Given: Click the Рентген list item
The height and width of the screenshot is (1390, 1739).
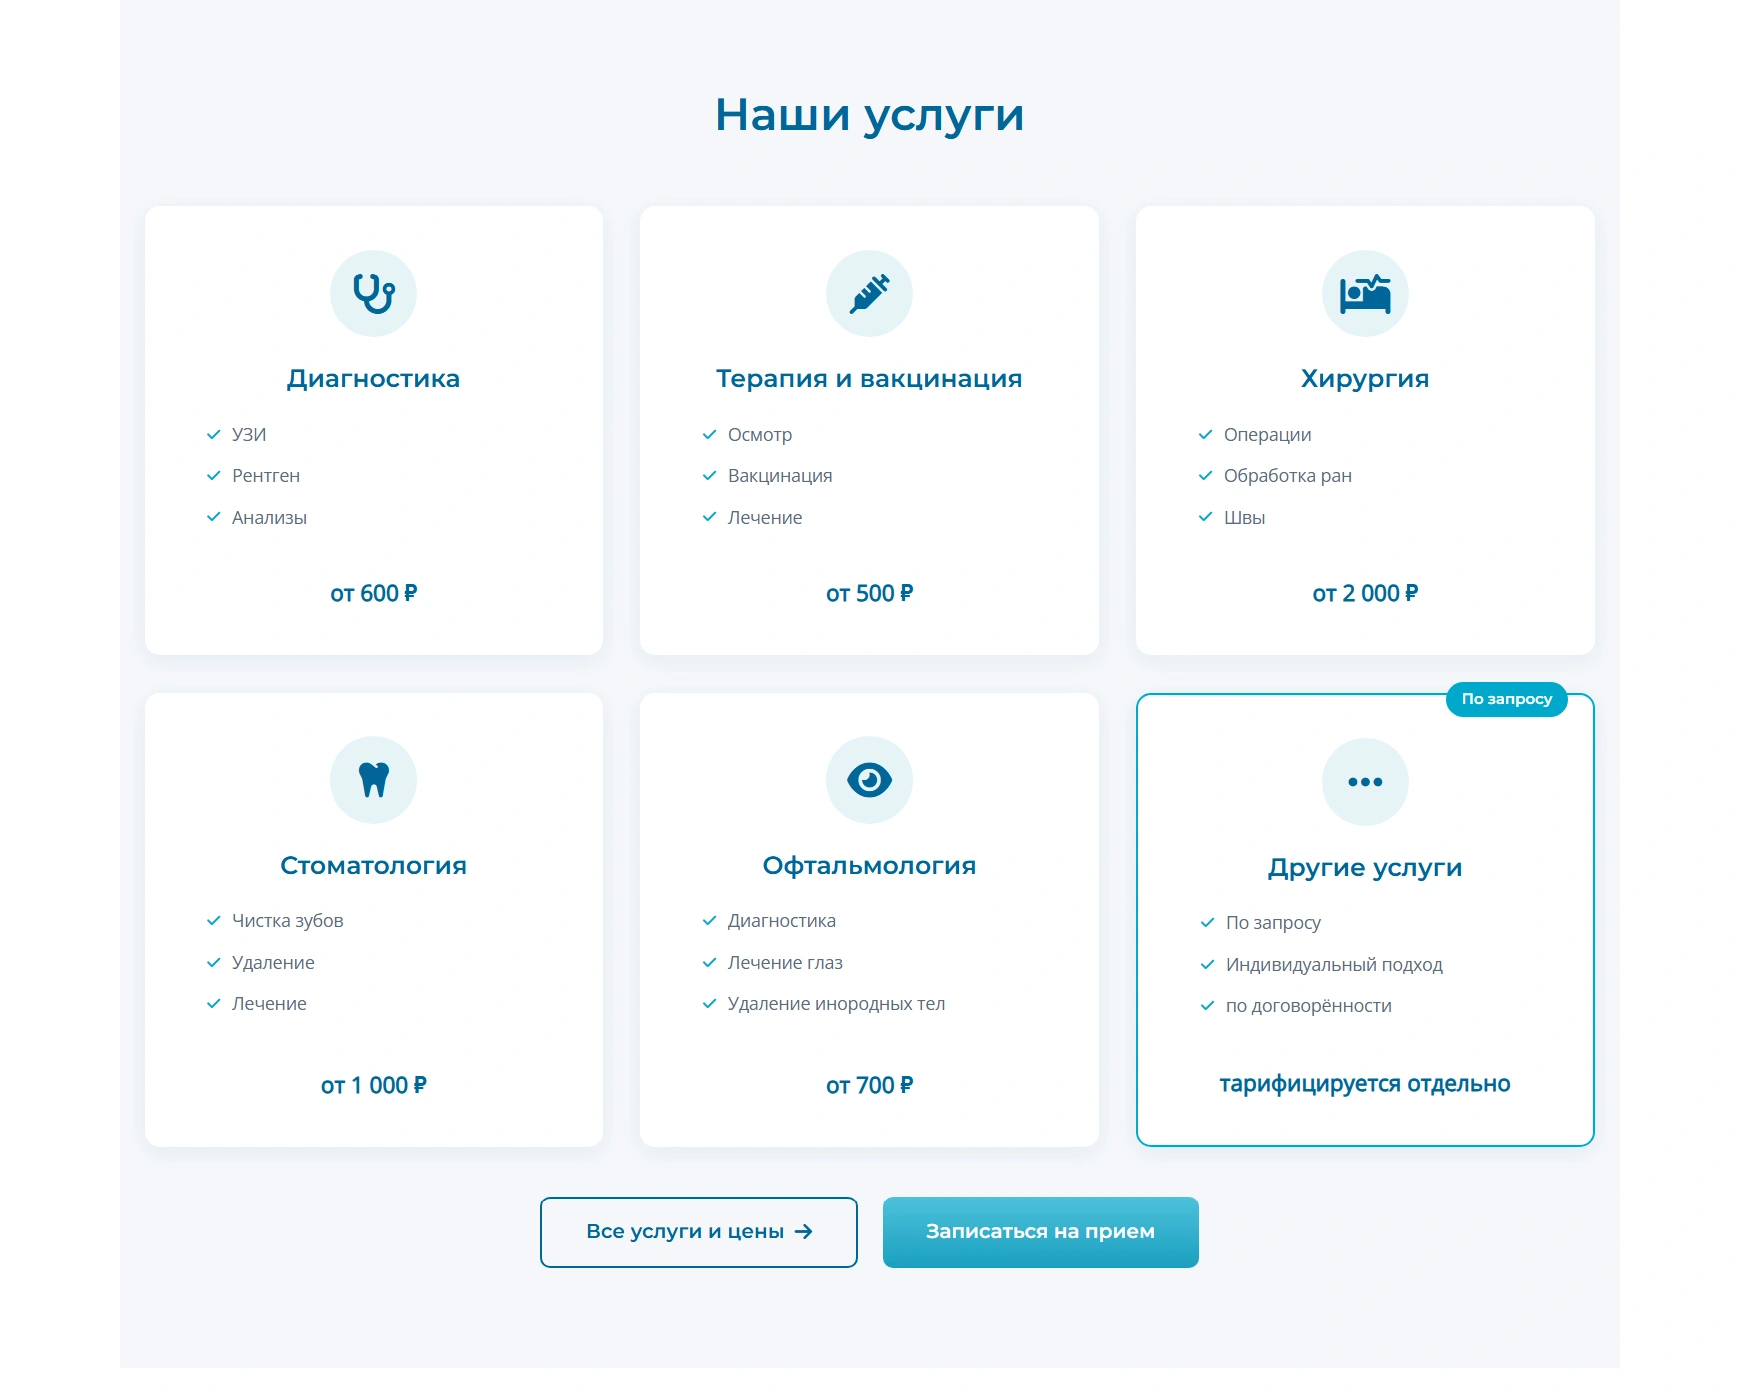Looking at the screenshot, I should coord(266,476).
